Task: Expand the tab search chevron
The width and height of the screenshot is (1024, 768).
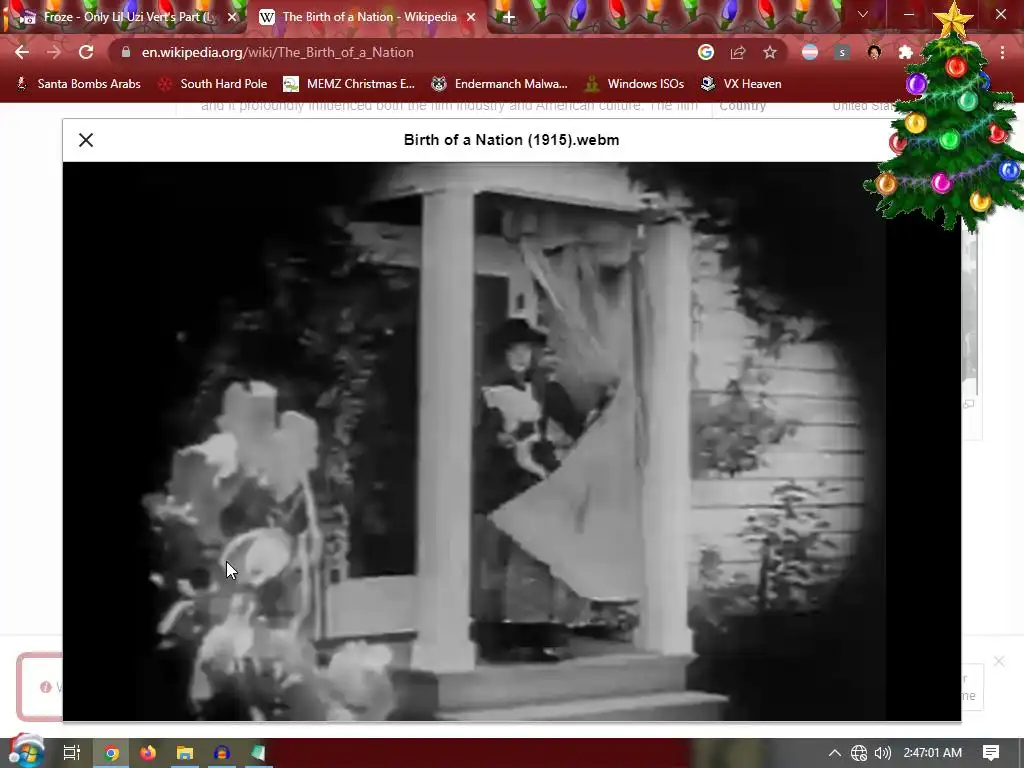Action: pyautogui.click(x=863, y=14)
